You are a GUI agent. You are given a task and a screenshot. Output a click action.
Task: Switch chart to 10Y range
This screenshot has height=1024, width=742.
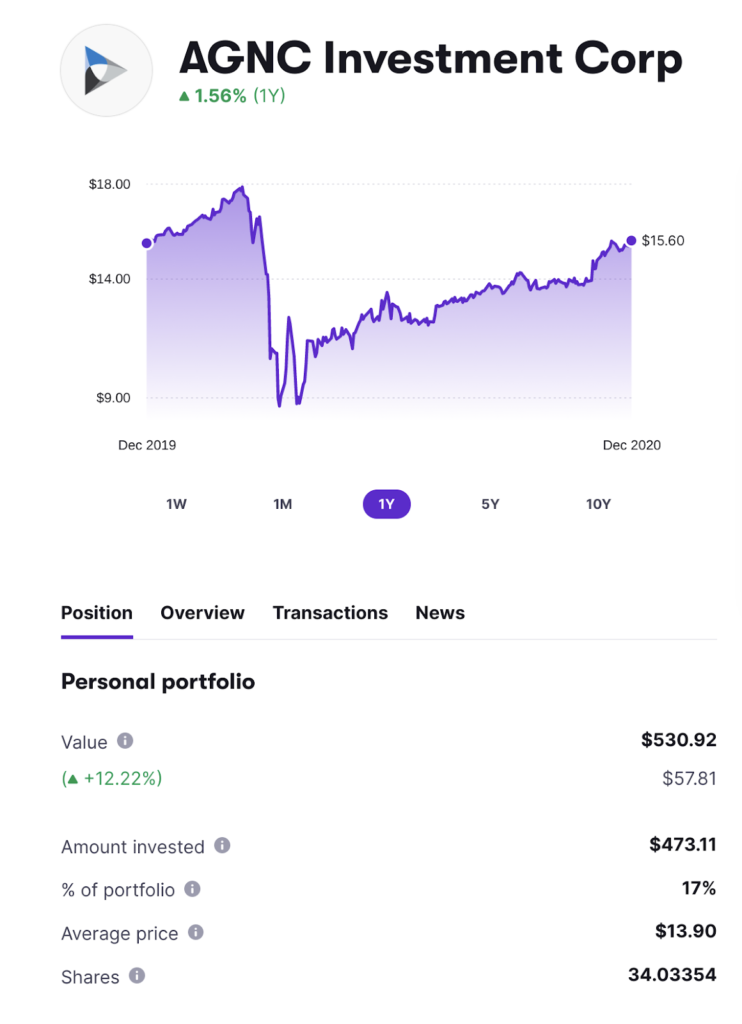click(598, 504)
